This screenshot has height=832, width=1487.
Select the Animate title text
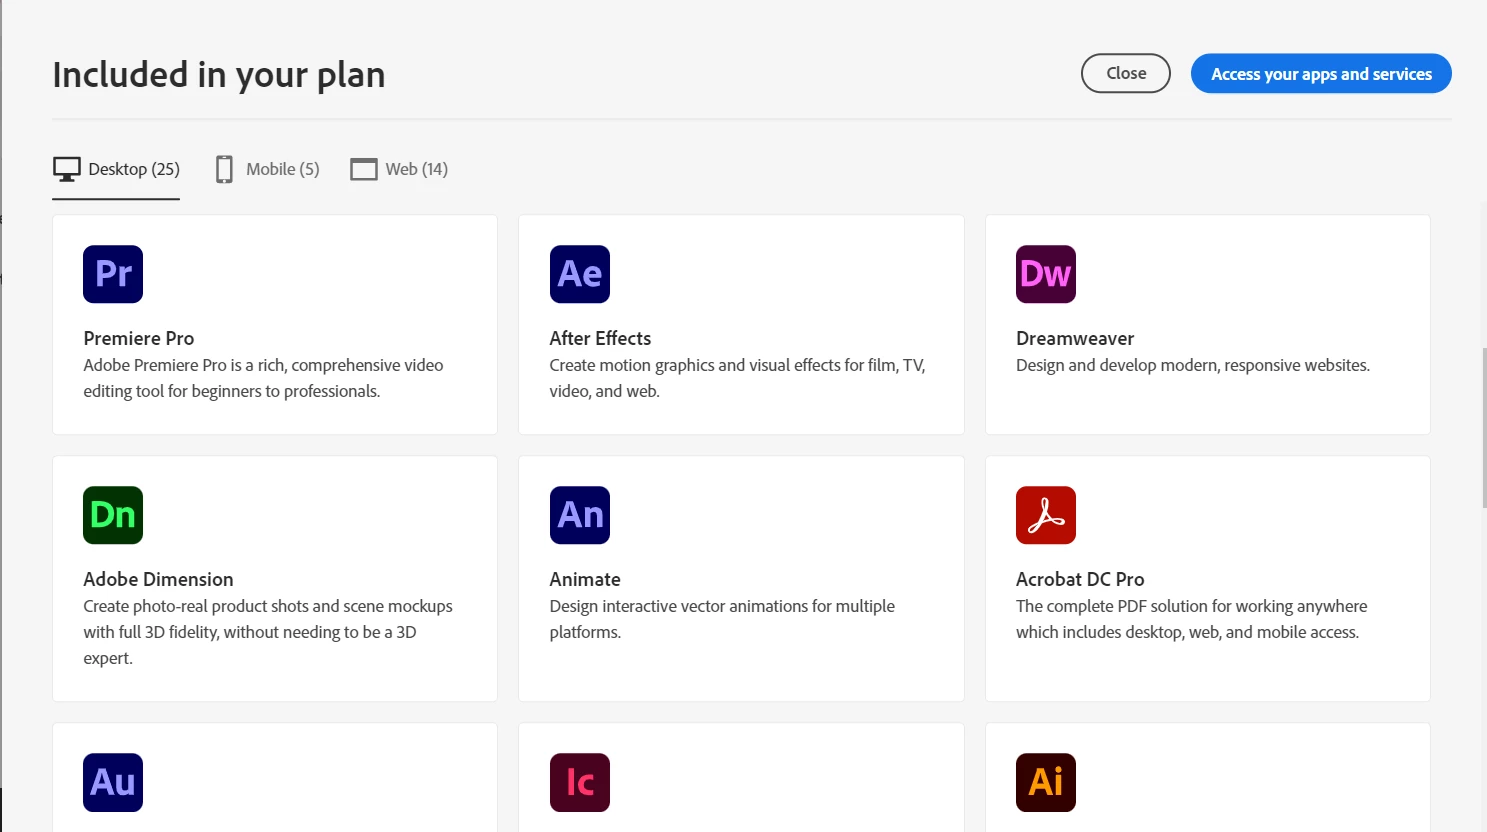[x=585, y=579]
